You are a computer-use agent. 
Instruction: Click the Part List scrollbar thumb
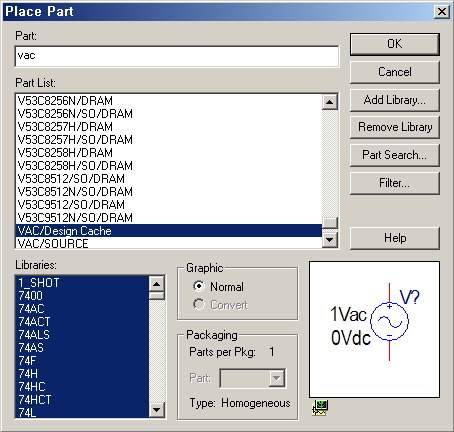coord(330,223)
